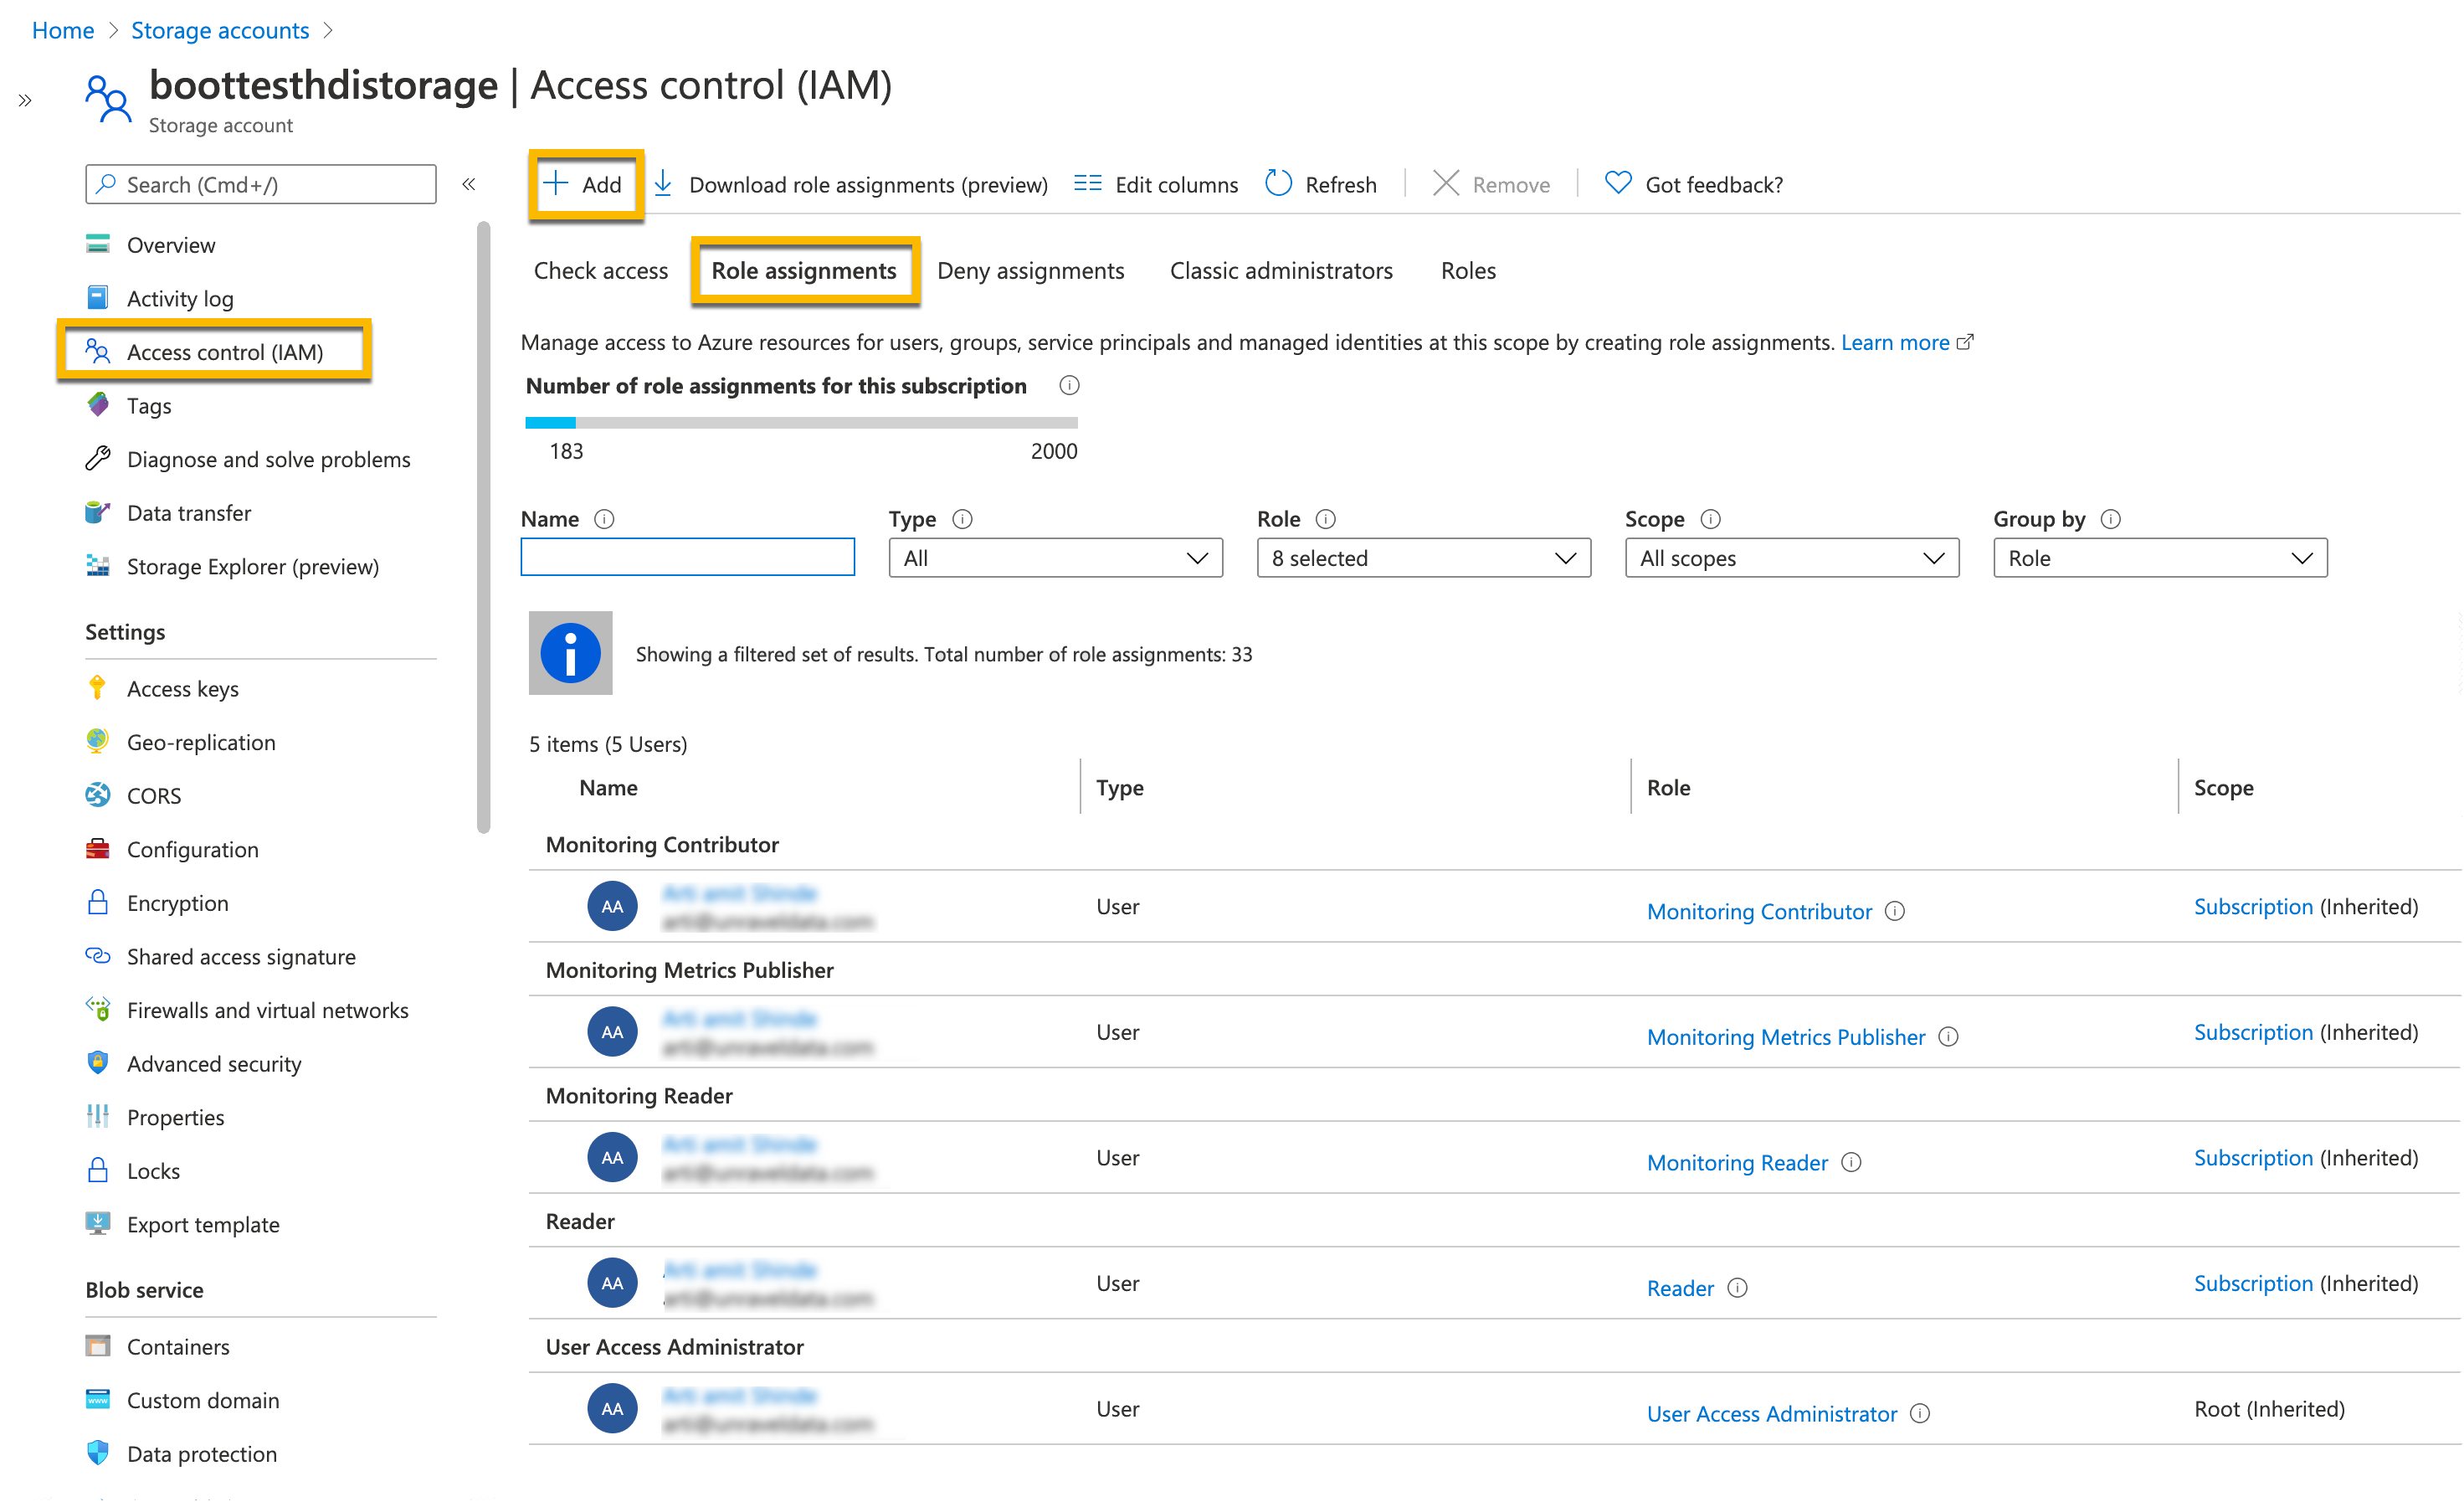The image size is (2464, 1502).
Task: Click the sidebar vertical scrollbar
Action: (x=484, y=526)
